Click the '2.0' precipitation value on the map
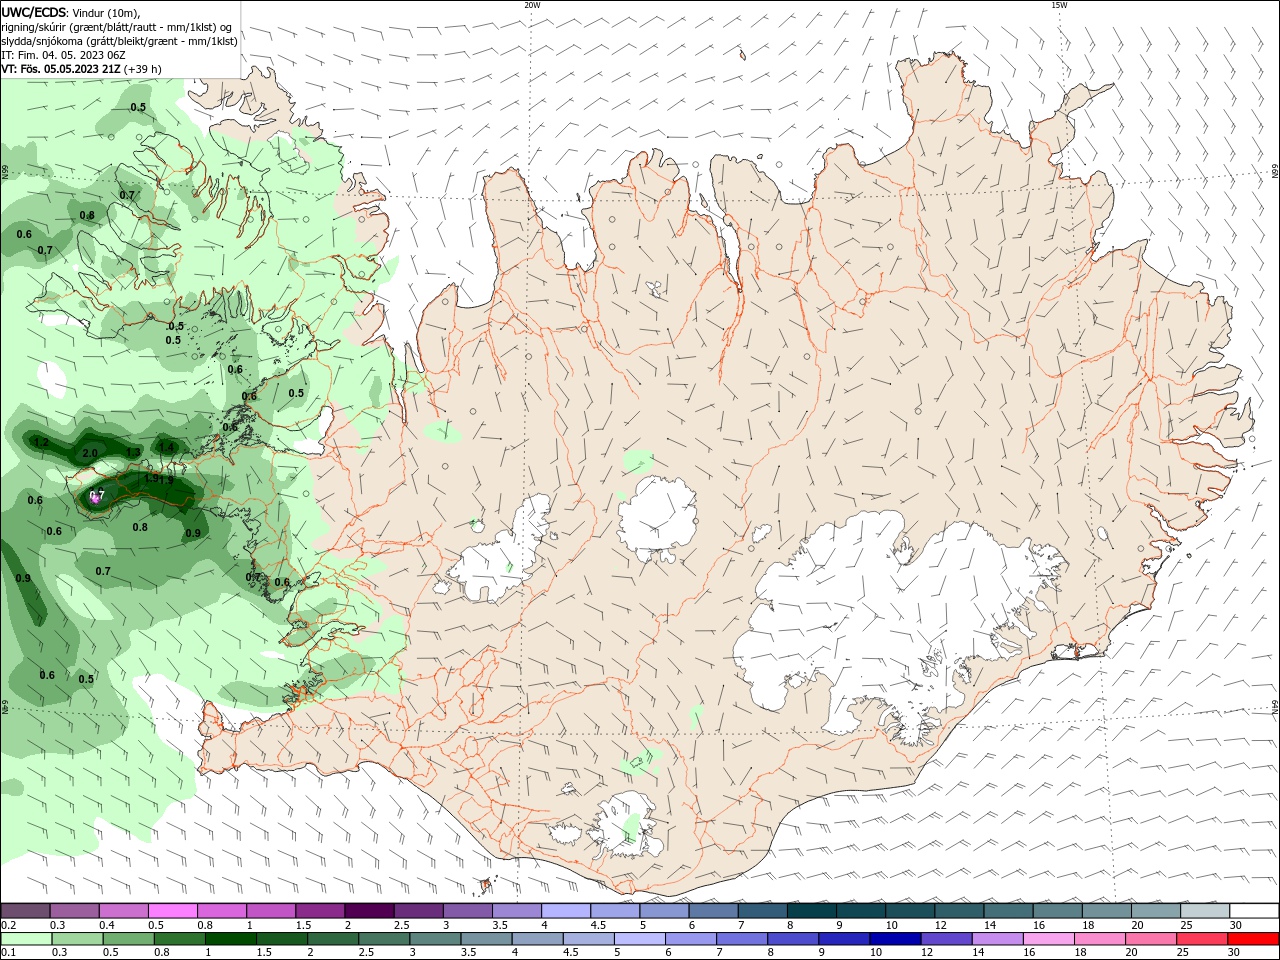The width and height of the screenshot is (1280, 960). [x=90, y=453]
